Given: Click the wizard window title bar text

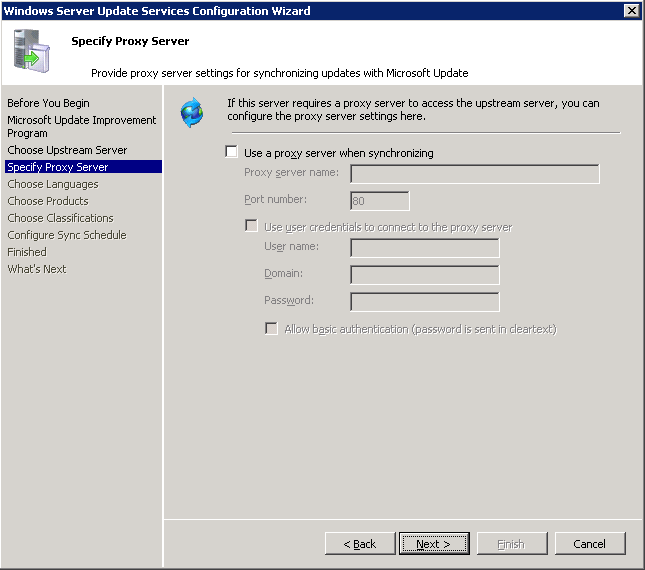Looking at the screenshot, I should click(157, 11).
